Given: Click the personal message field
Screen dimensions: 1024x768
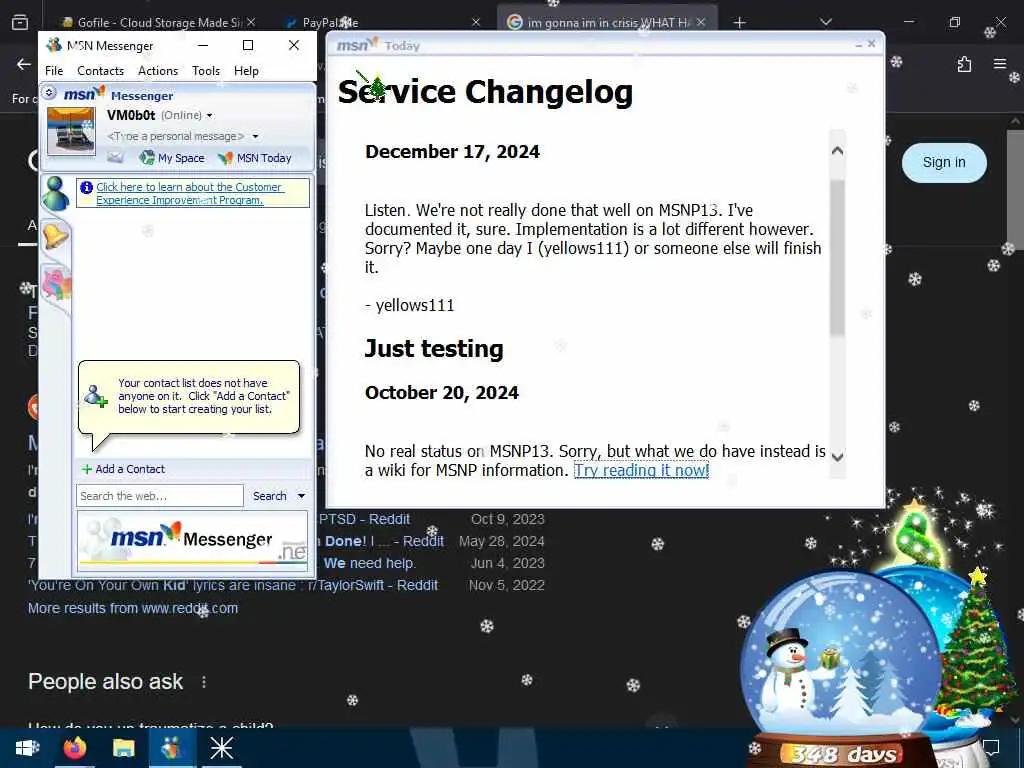Looking at the screenshot, I should click(x=176, y=136).
